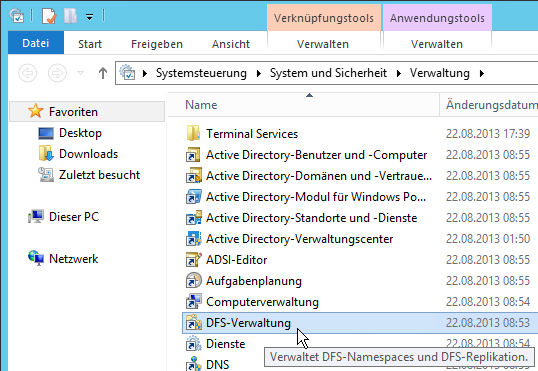Click the DNS shortcut icon
Screen dimensions: 538x371
point(194,364)
